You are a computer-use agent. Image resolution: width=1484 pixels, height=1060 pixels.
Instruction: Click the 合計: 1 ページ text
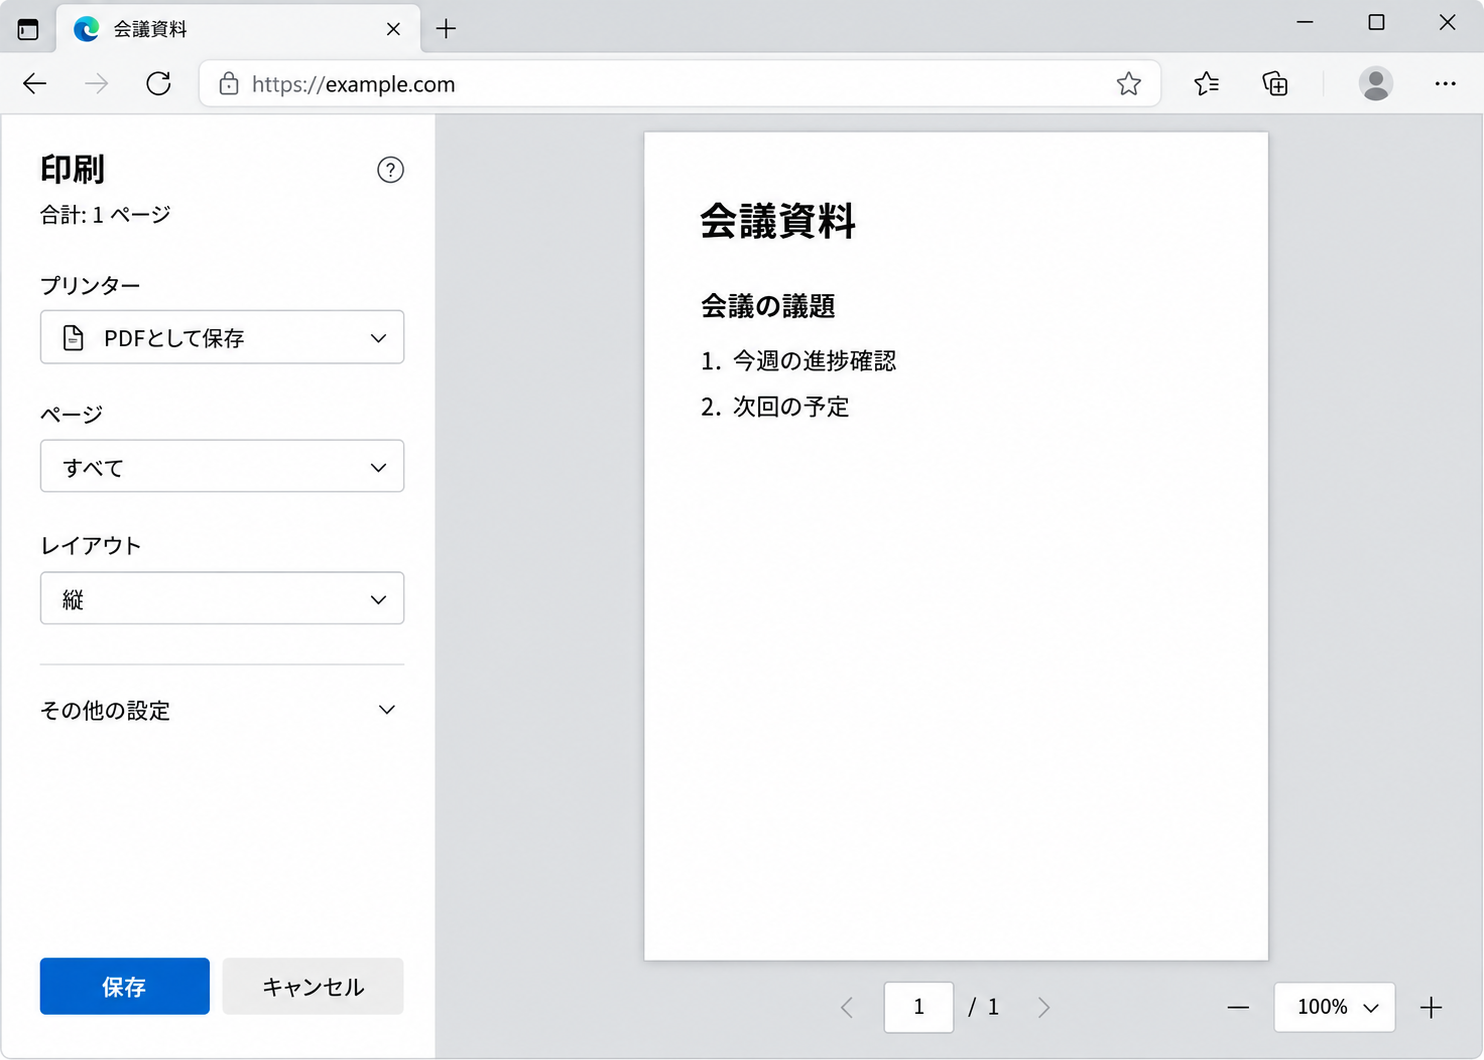coord(105,215)
